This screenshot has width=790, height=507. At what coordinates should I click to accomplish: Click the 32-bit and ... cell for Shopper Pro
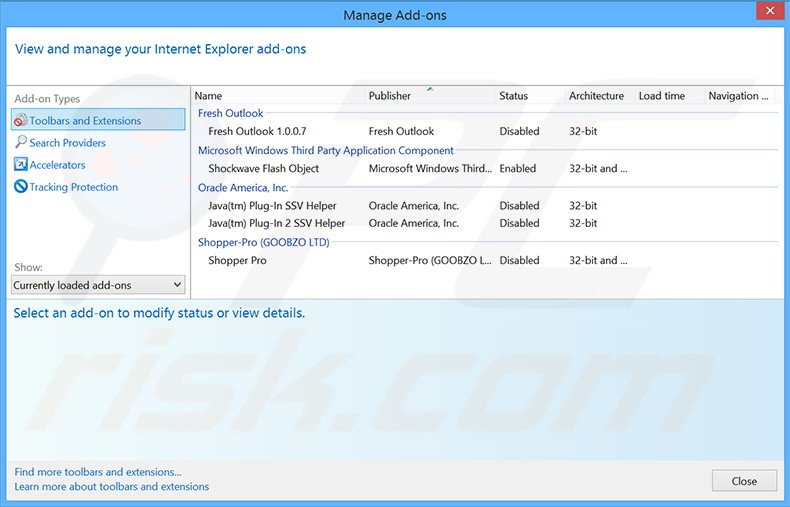598,261
